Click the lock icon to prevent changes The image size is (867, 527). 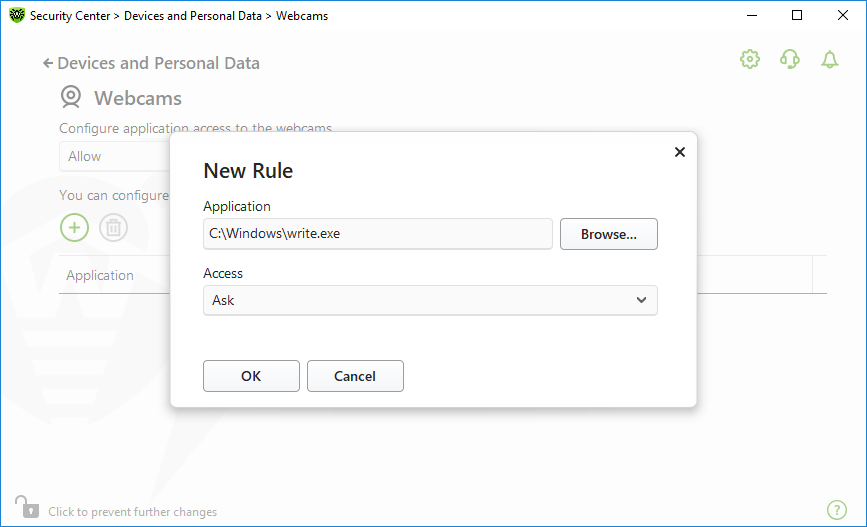[27, 507]
